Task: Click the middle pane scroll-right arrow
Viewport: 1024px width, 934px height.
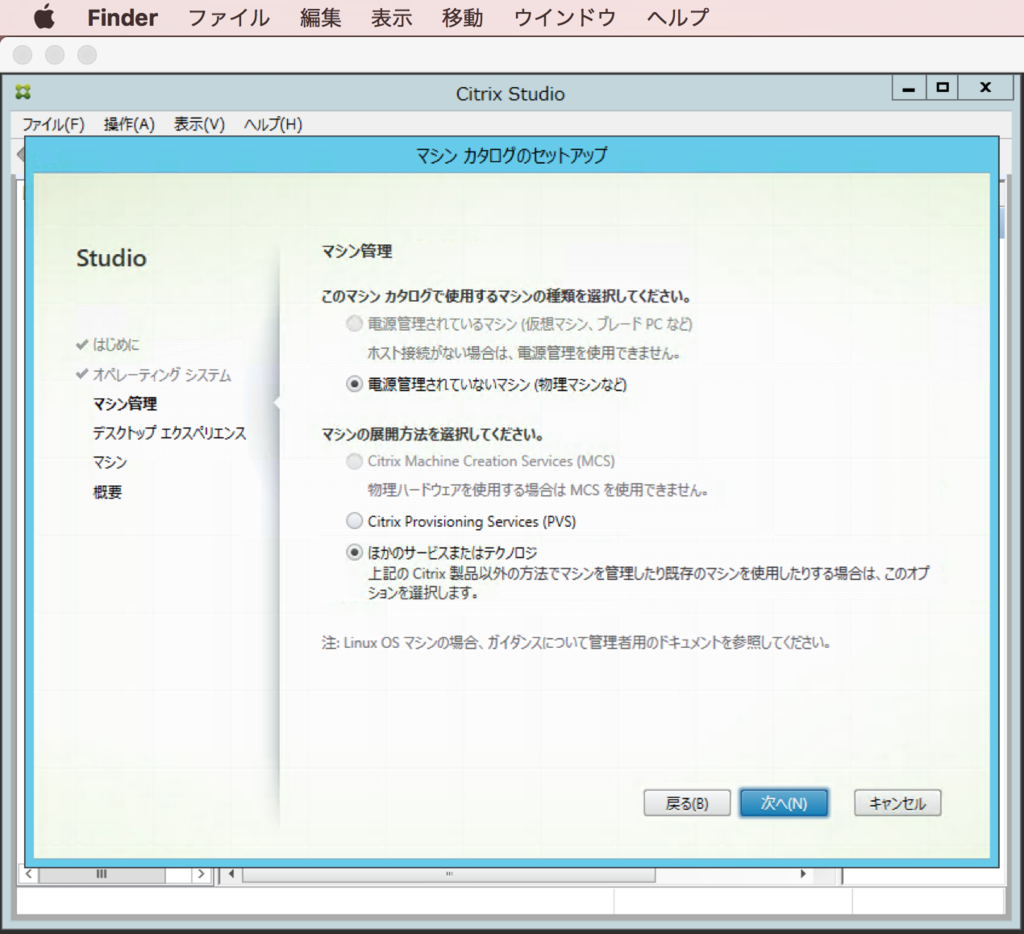Action: click(803, 874)
